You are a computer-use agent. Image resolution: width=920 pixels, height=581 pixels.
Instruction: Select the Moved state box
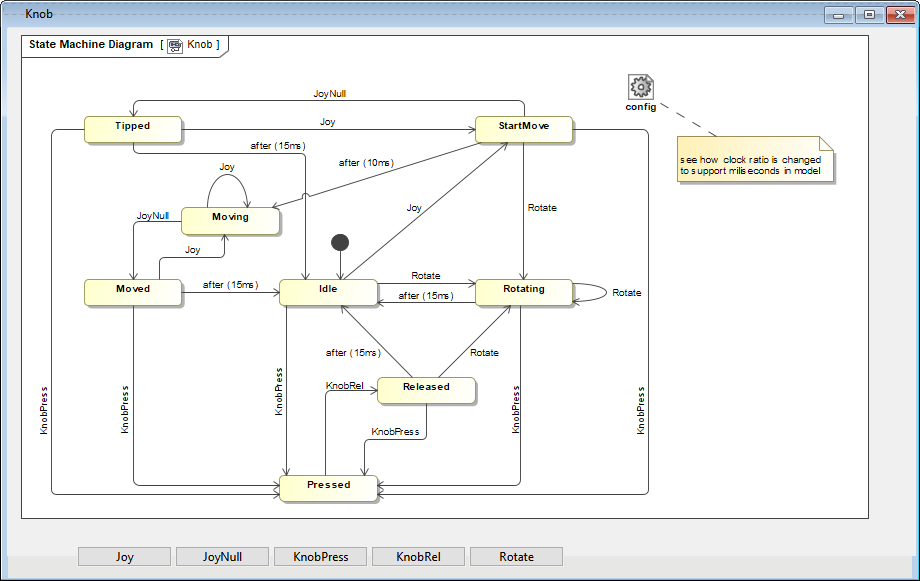click(132, 290)
